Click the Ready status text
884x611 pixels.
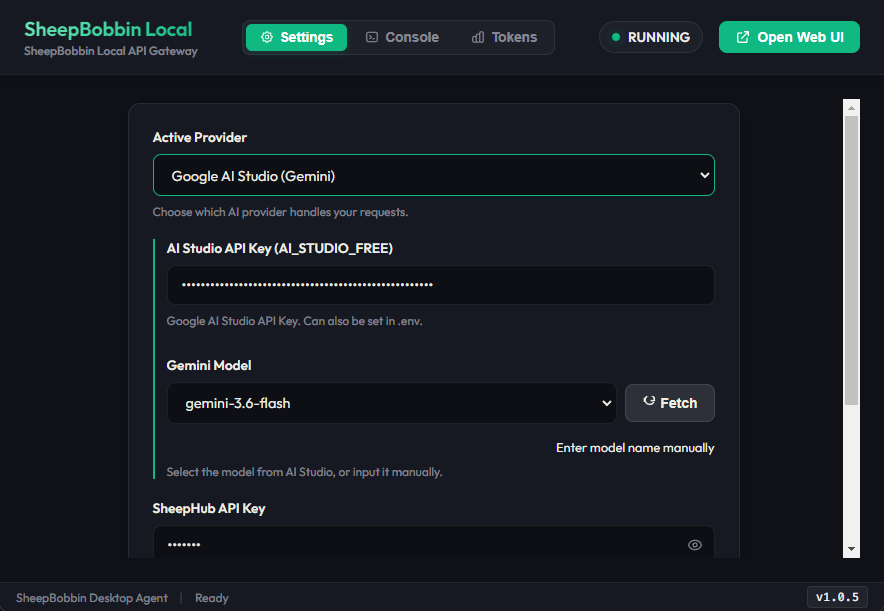coord(211,598)
